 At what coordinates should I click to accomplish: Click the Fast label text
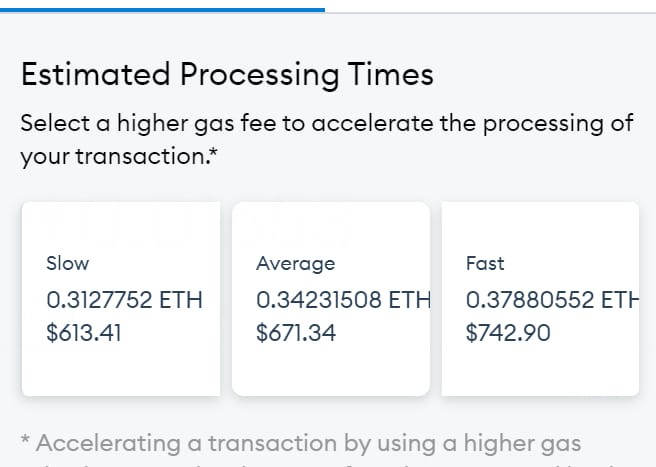click(x=485, y=264)
